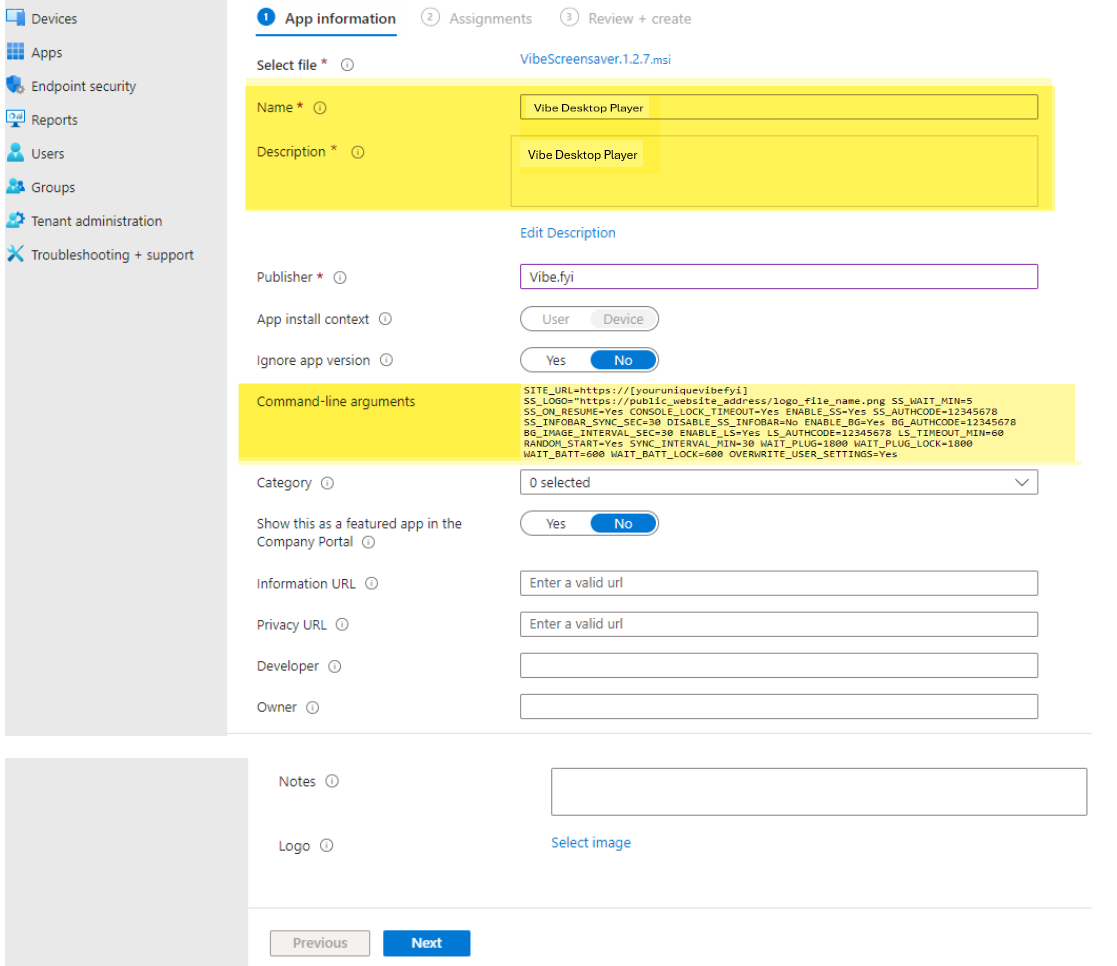Show info tooltip for Developer

click(x=334, y=666)
